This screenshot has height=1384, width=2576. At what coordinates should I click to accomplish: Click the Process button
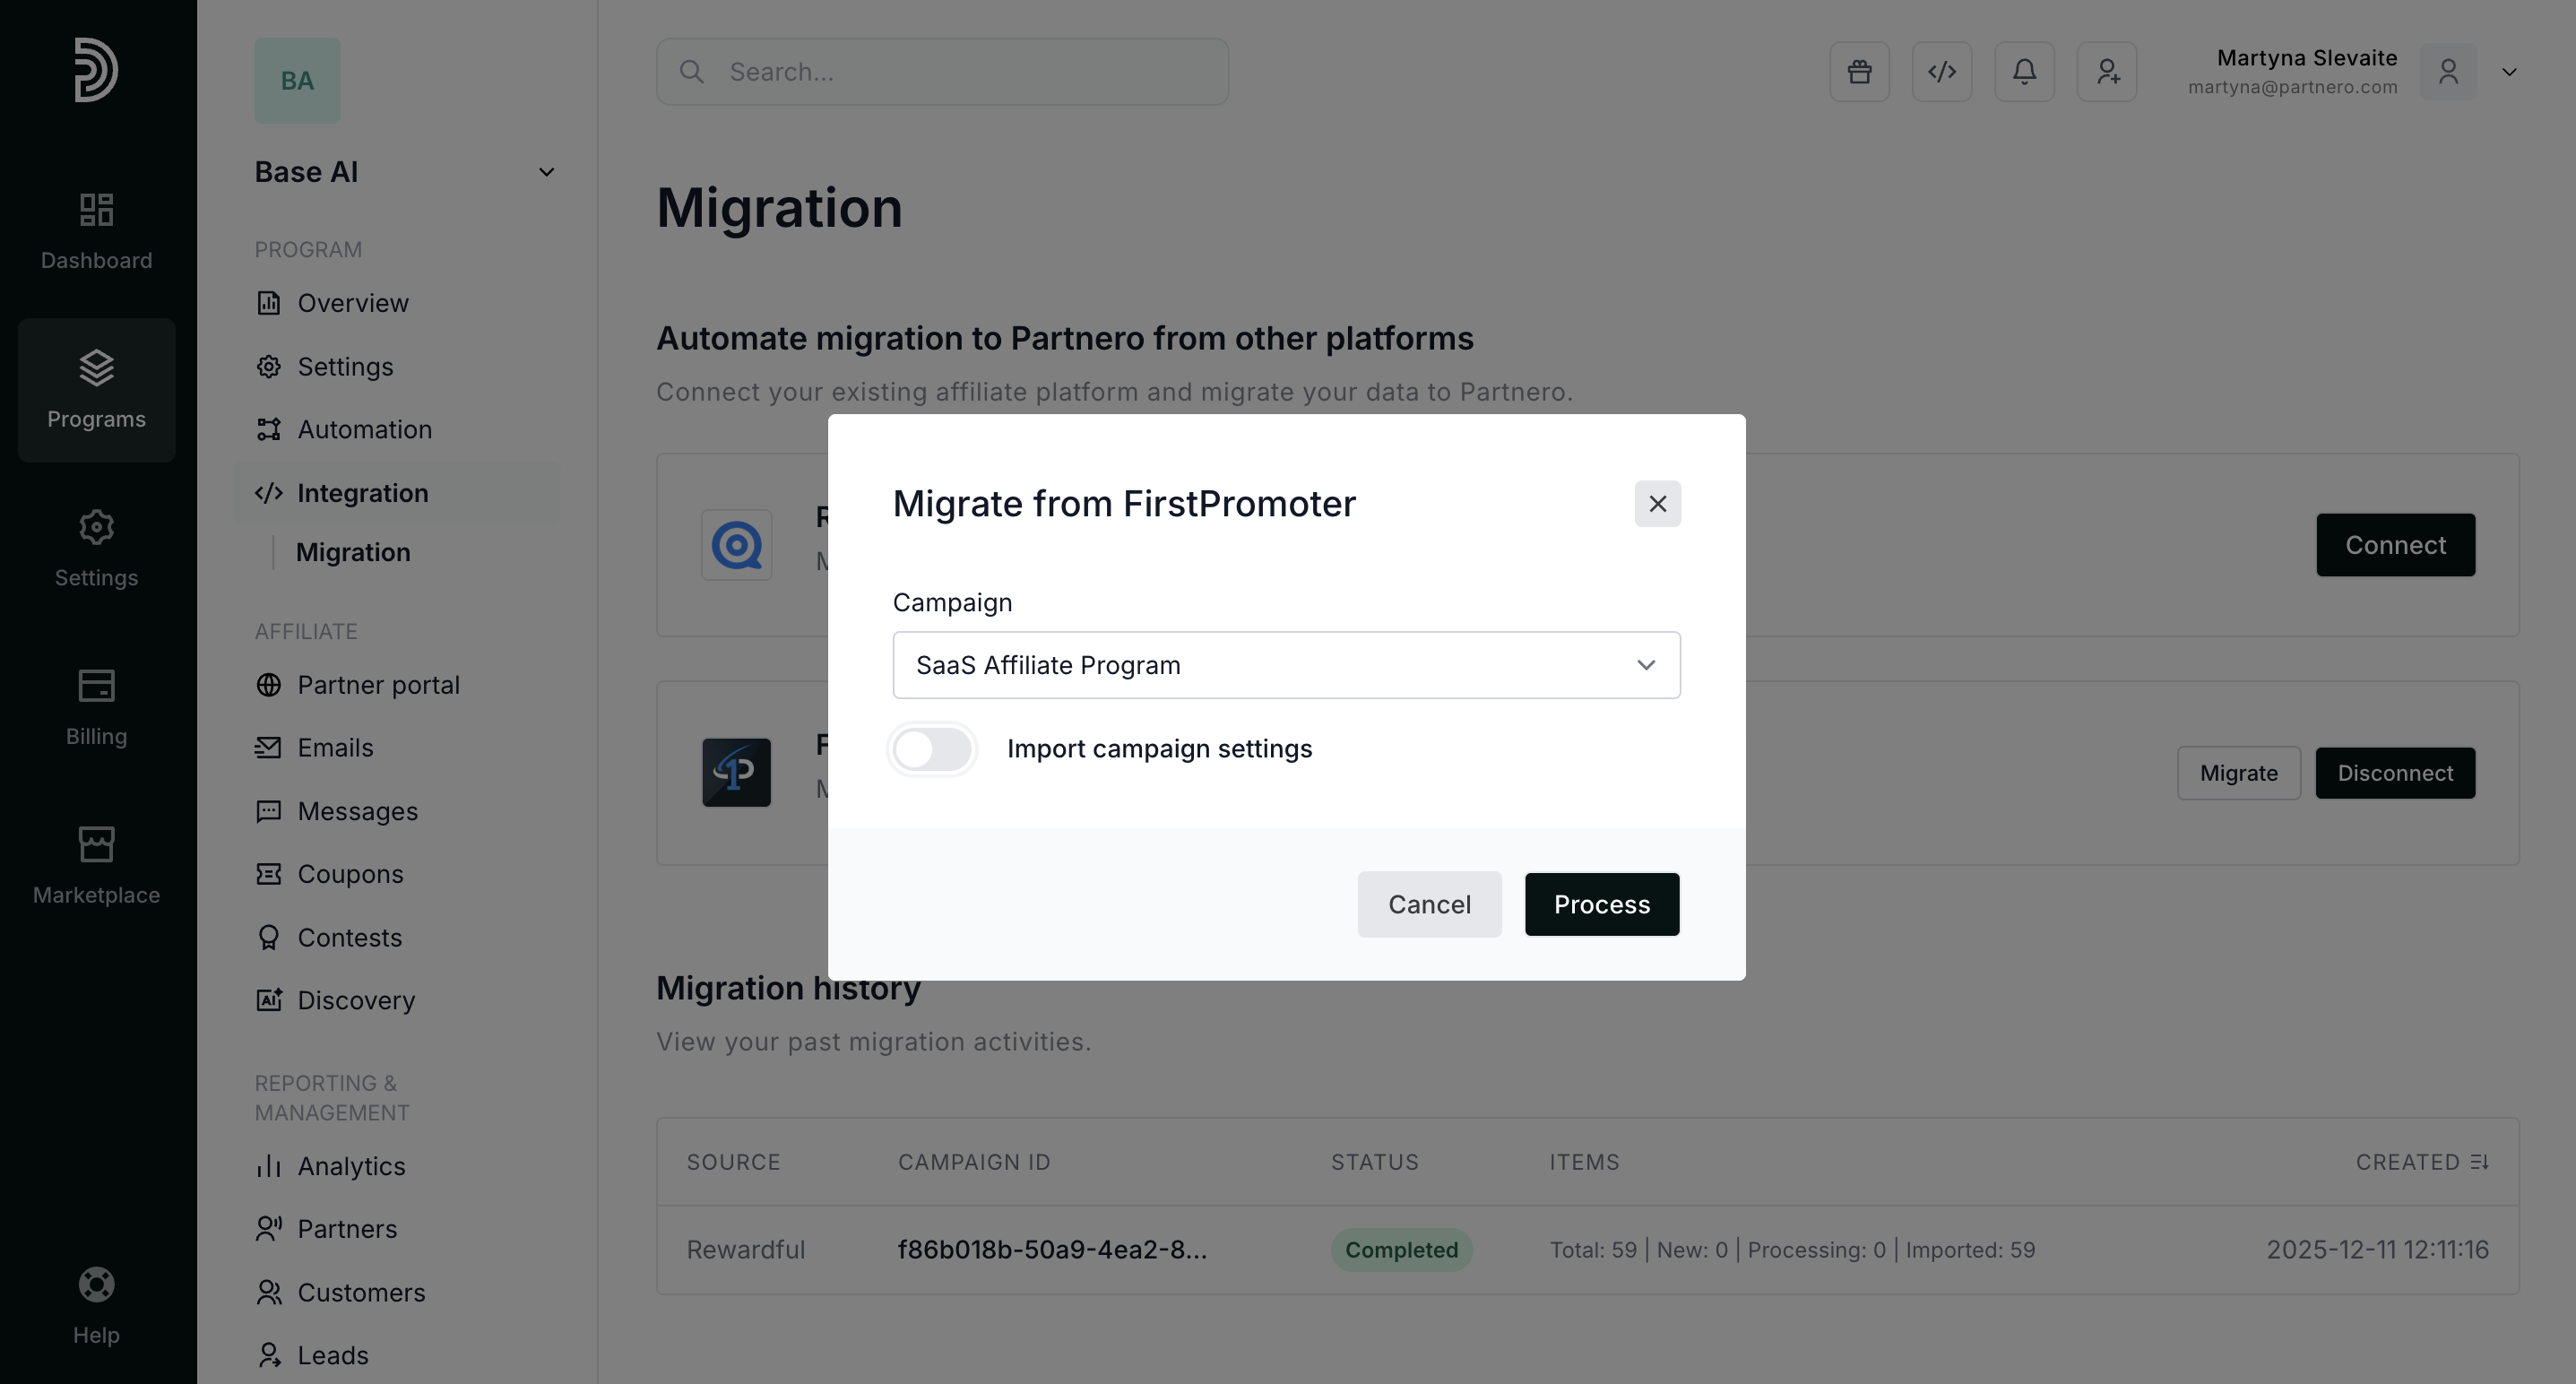pyautogui.click(x=1601, y=905)
